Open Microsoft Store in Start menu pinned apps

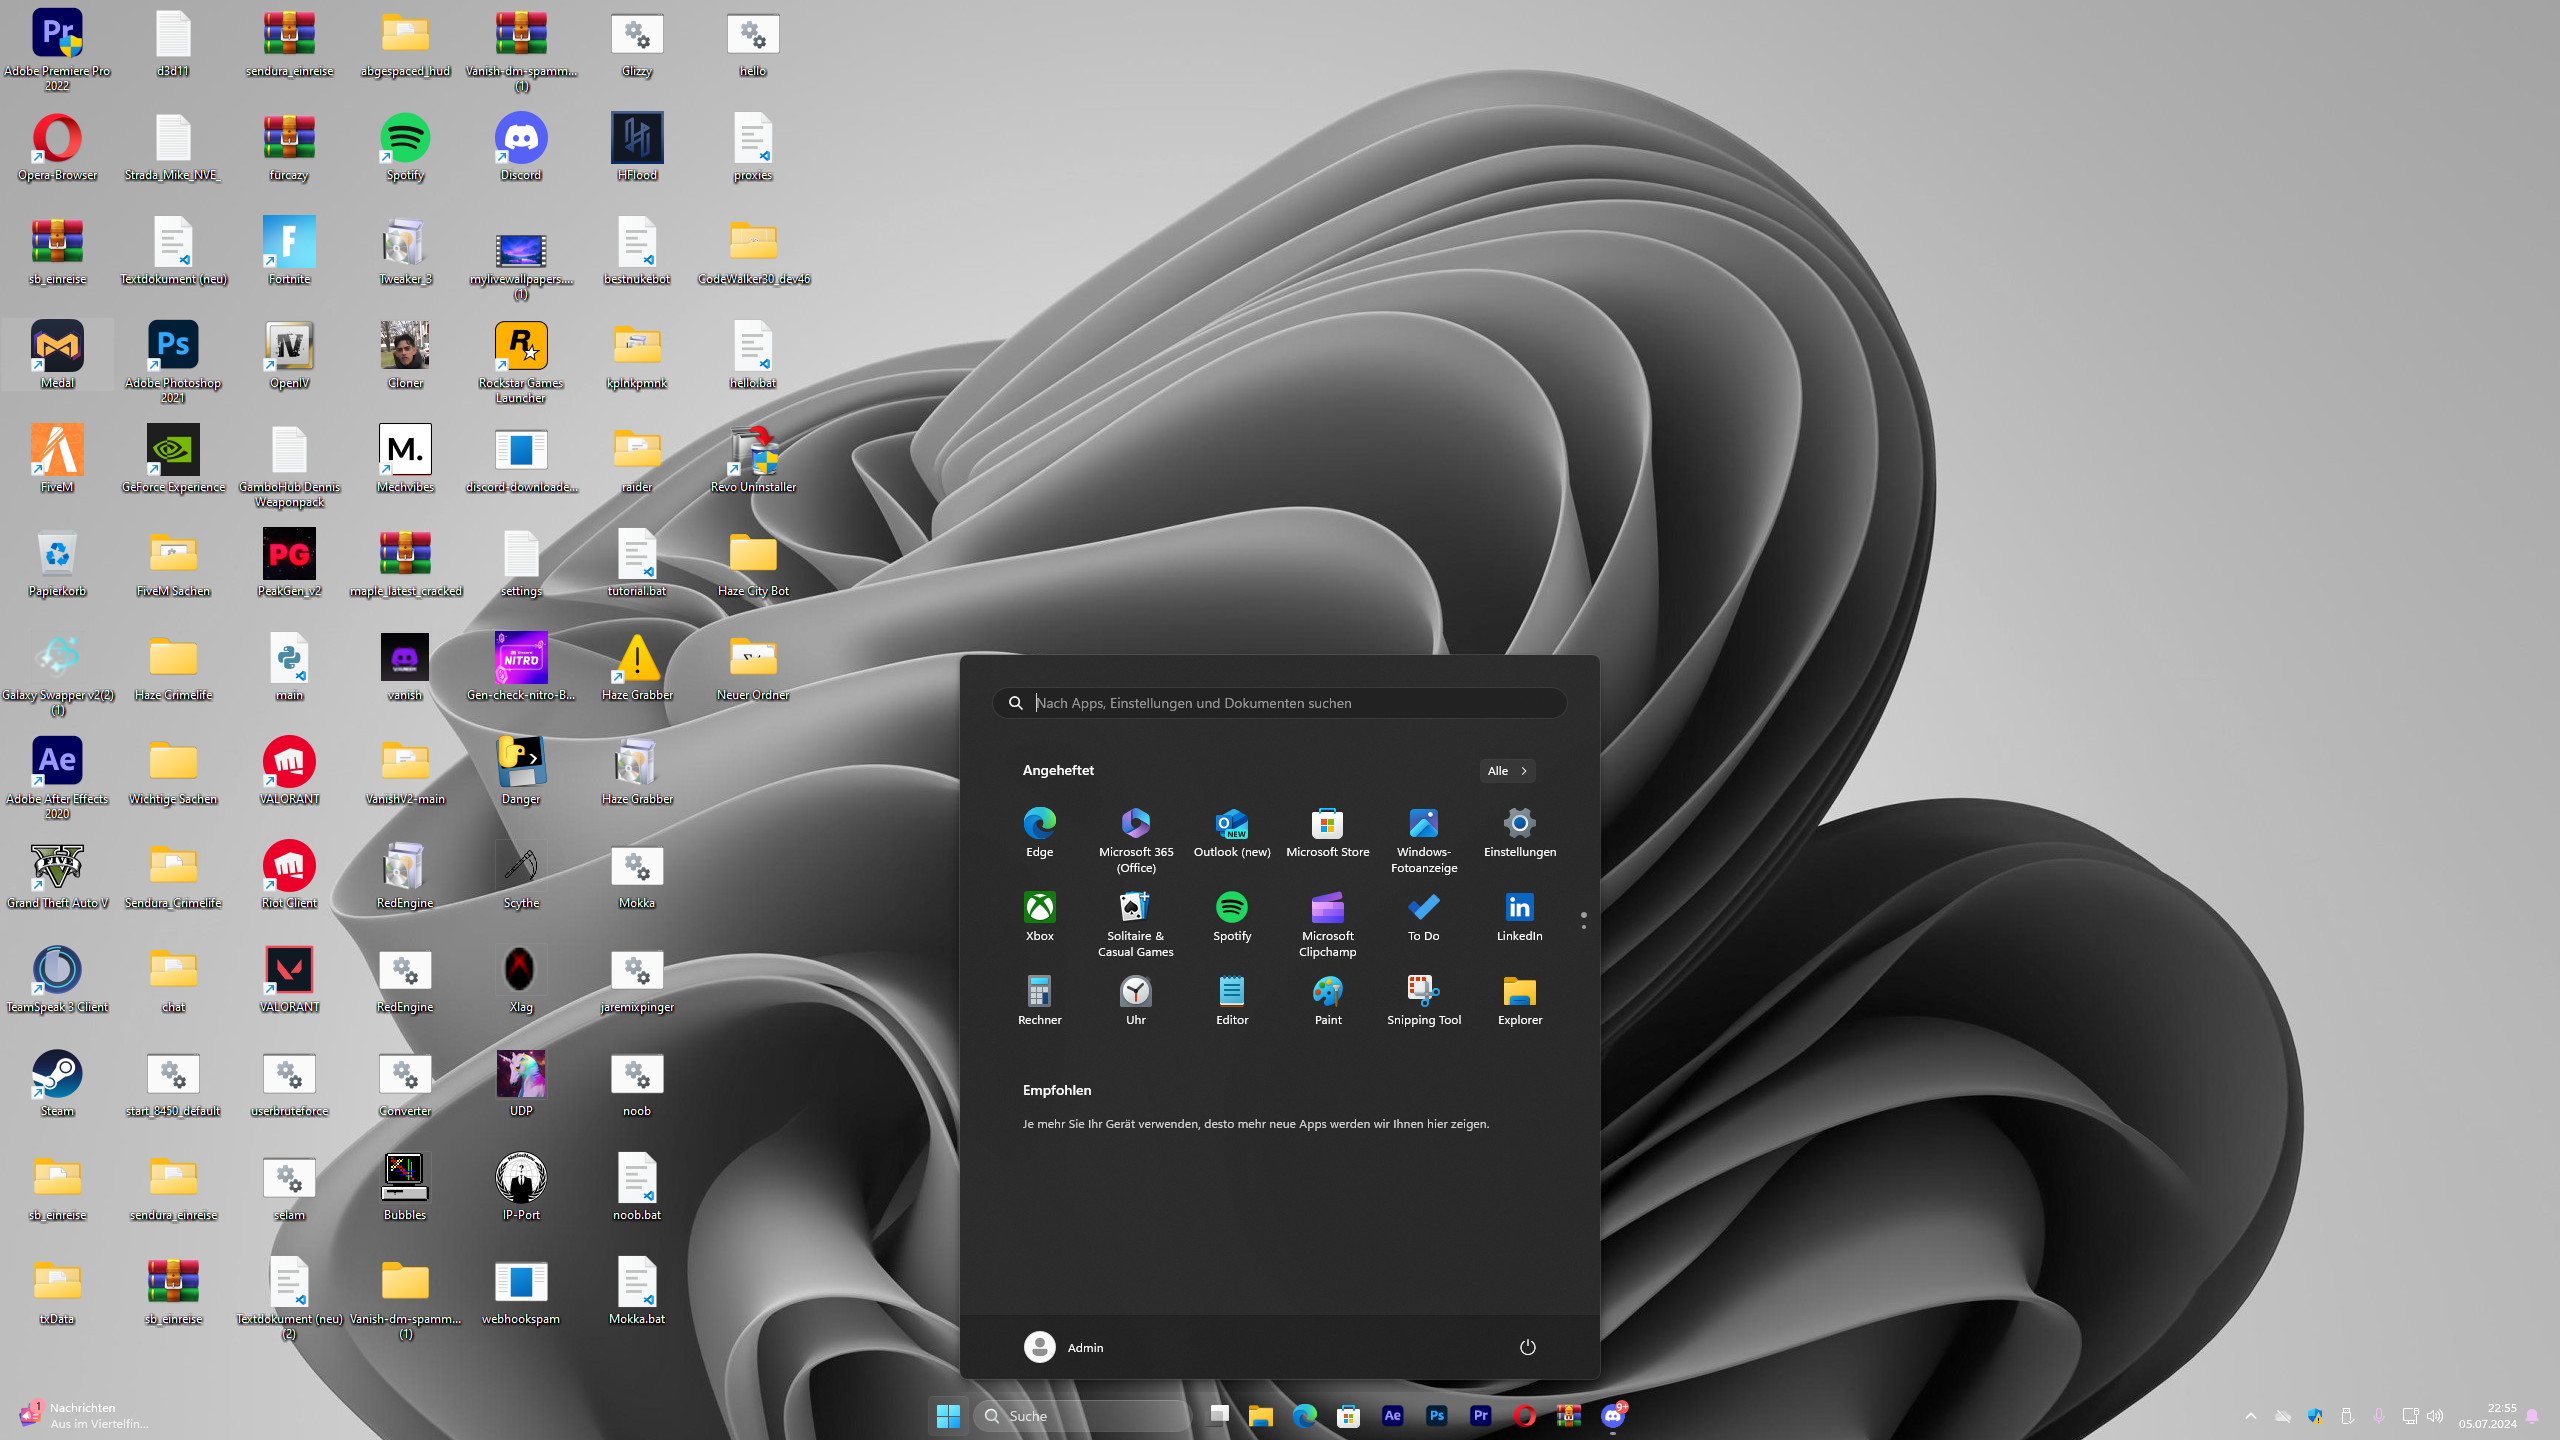1328,833
